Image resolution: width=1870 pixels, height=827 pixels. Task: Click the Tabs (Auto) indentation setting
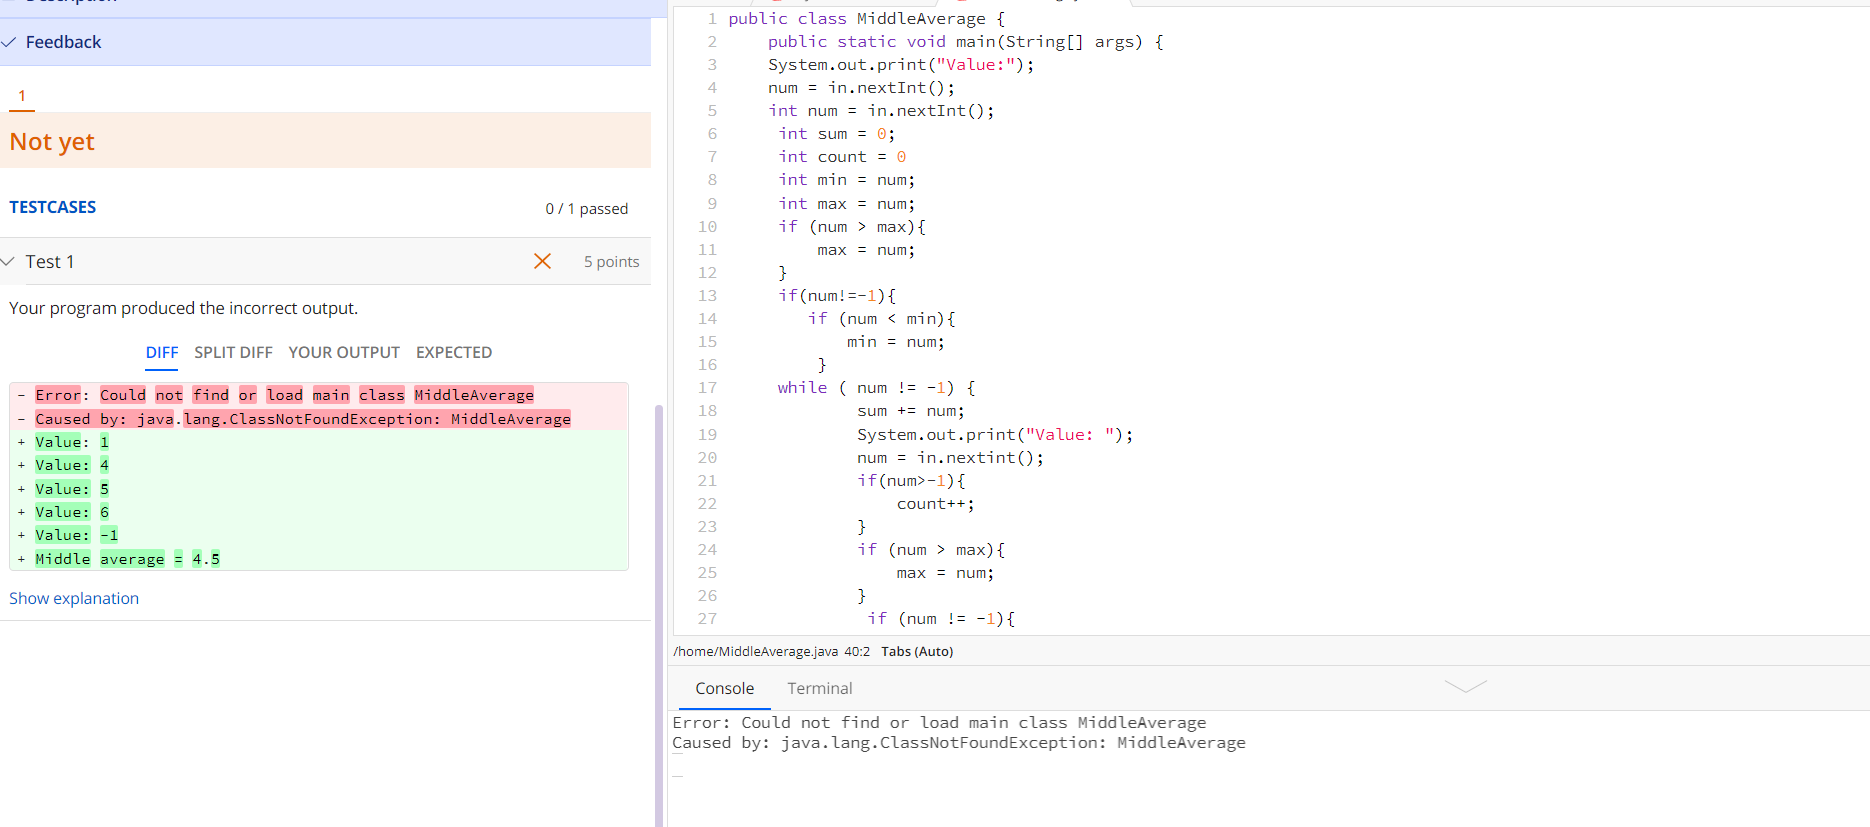[x=917, y=651]
